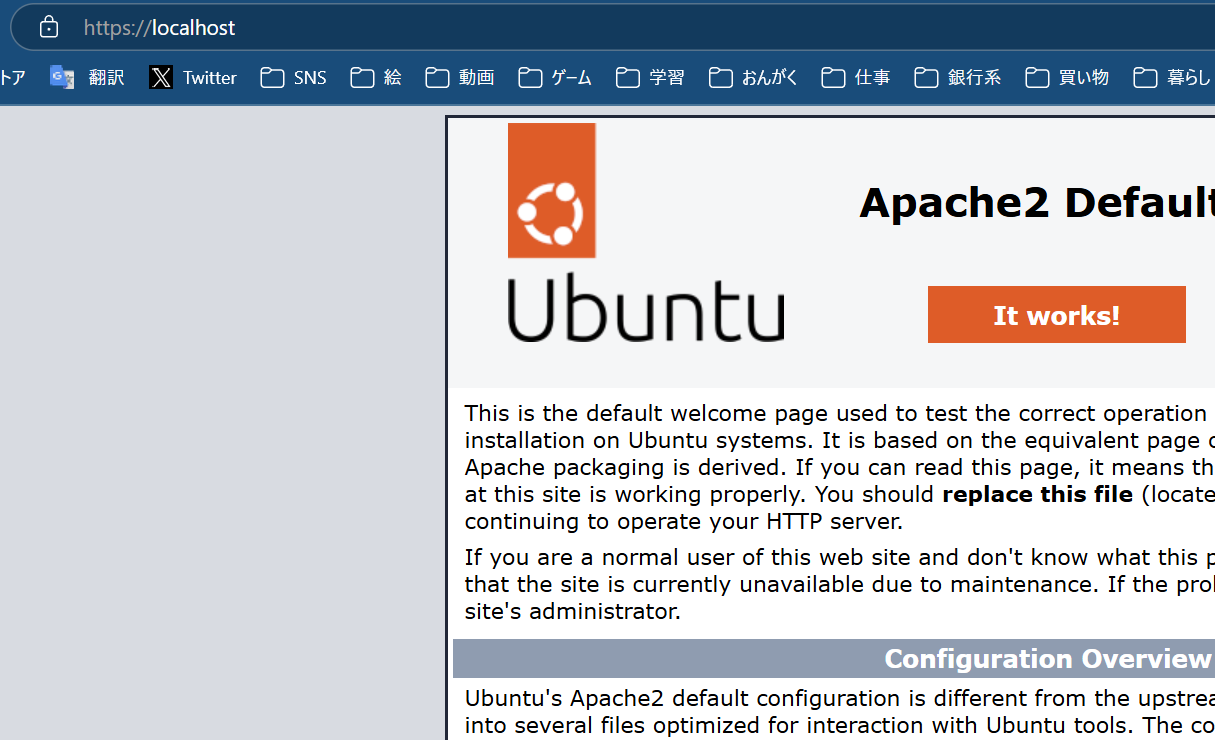Viewport: 1215px width, 740px height.
Task: Open Twitter from the bookmarks bar
Action: coord(192,77)
